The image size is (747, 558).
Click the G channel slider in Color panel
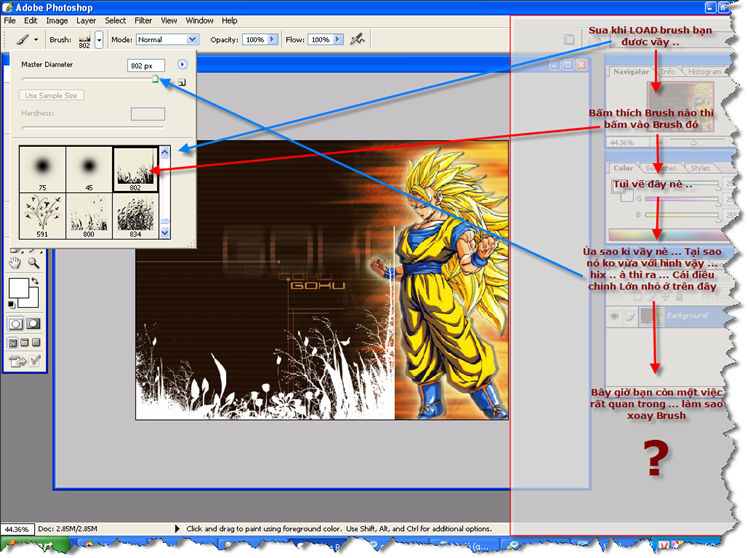pyautogui.click(x=682, y=199)
